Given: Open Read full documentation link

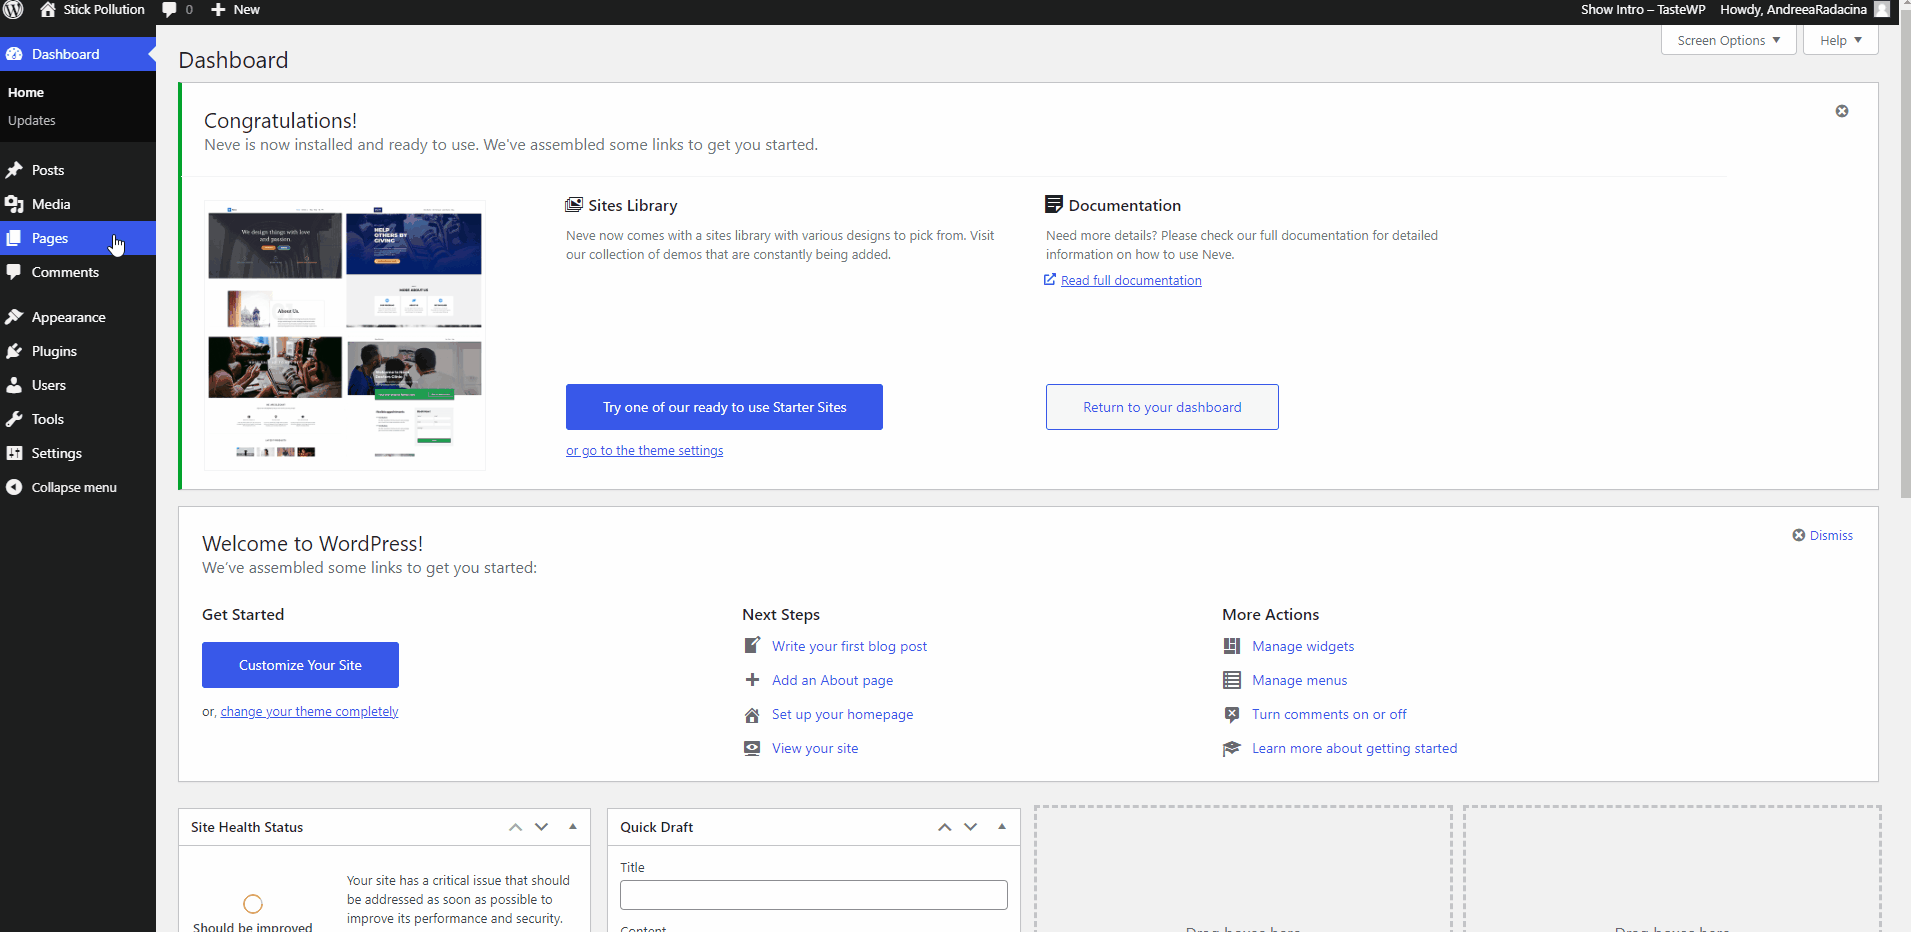Looking at the screenshot, I should coord(1131,280).
